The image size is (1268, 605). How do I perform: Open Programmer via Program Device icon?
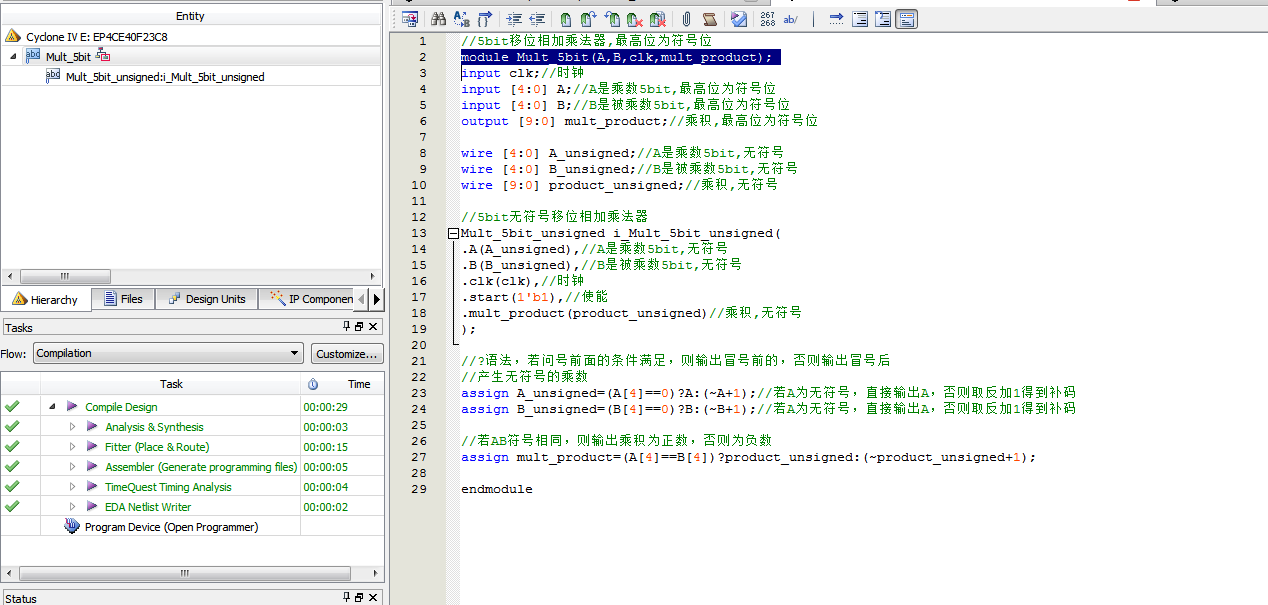coord(71,527)
